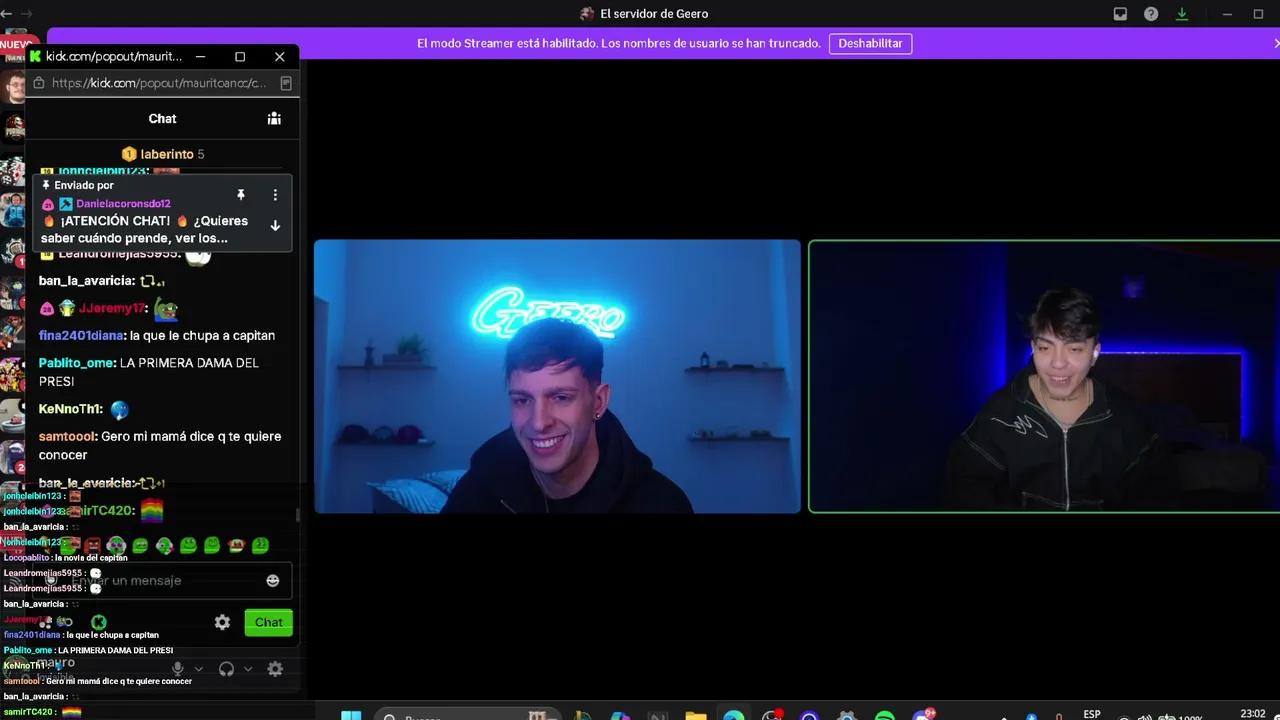Select message 'LA PRIMERA DAMA DEL PRESI' in Kick chat
The image size is (1280, 720).
coord(148,372)
